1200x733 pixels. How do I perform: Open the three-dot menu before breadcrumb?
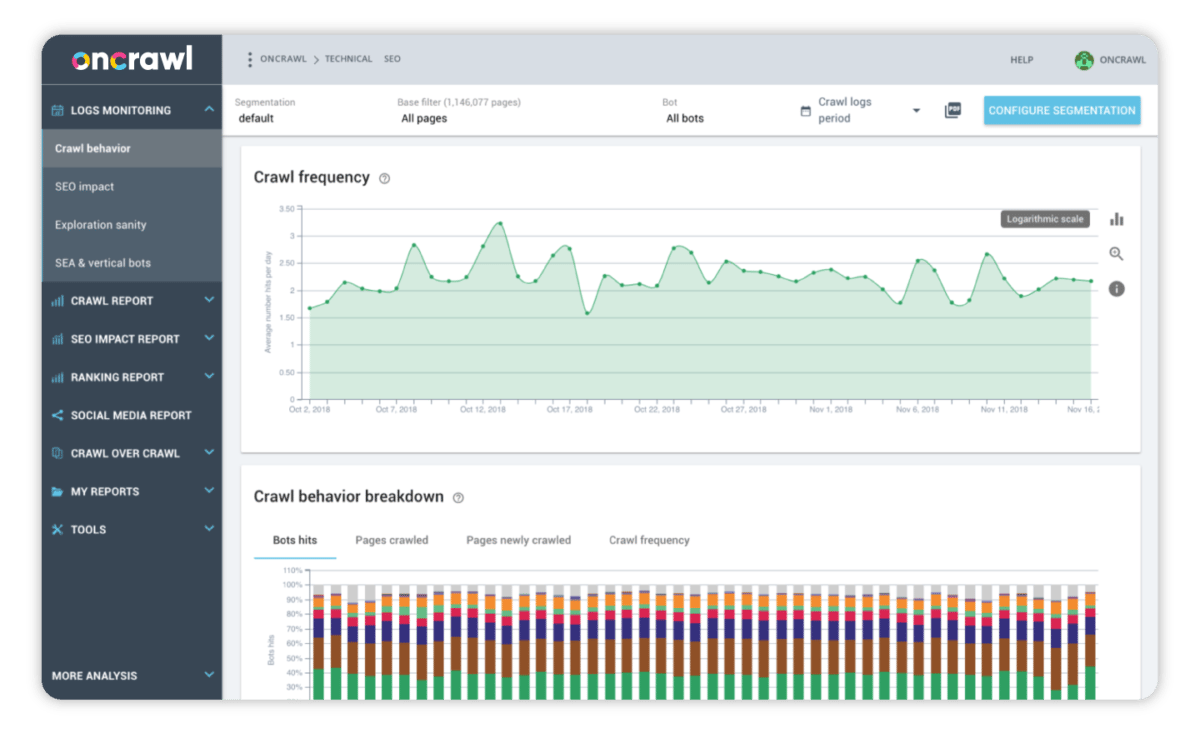tap(249, 60)
